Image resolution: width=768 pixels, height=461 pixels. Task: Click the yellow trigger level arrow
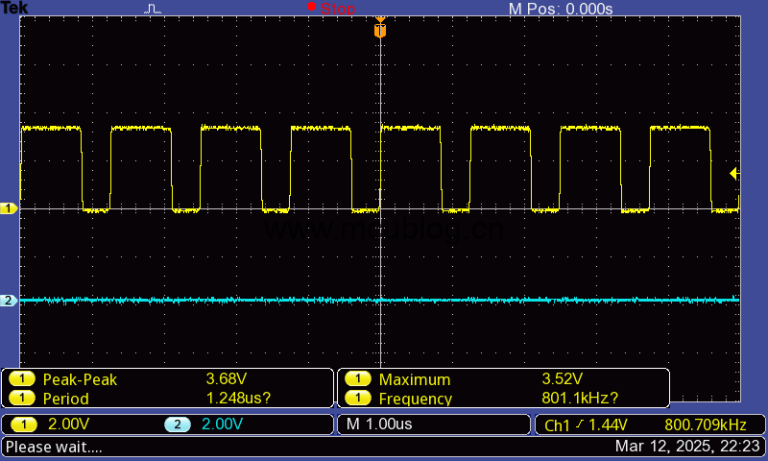coord(734,174)
